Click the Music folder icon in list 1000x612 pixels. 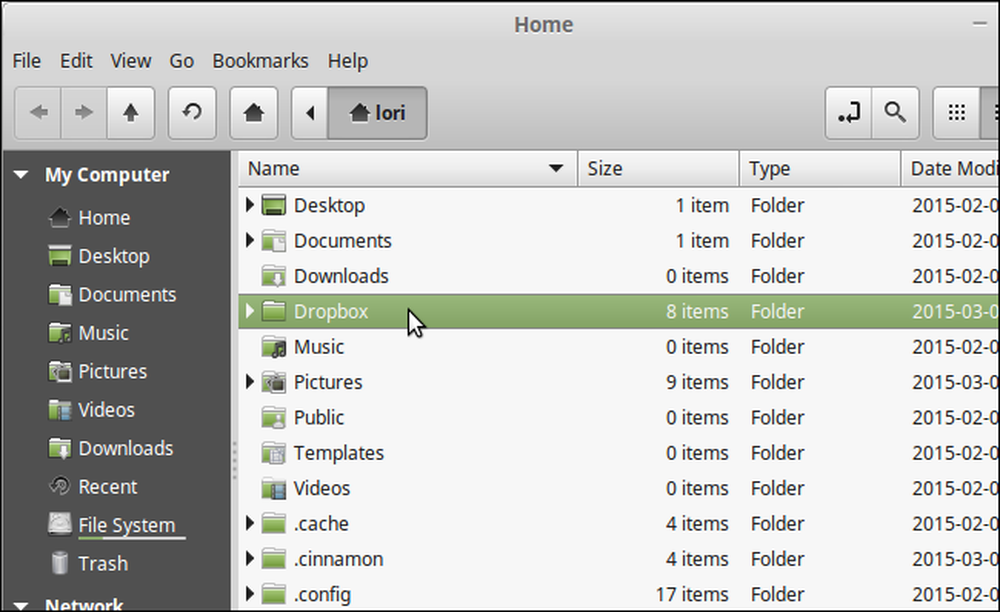274,347
